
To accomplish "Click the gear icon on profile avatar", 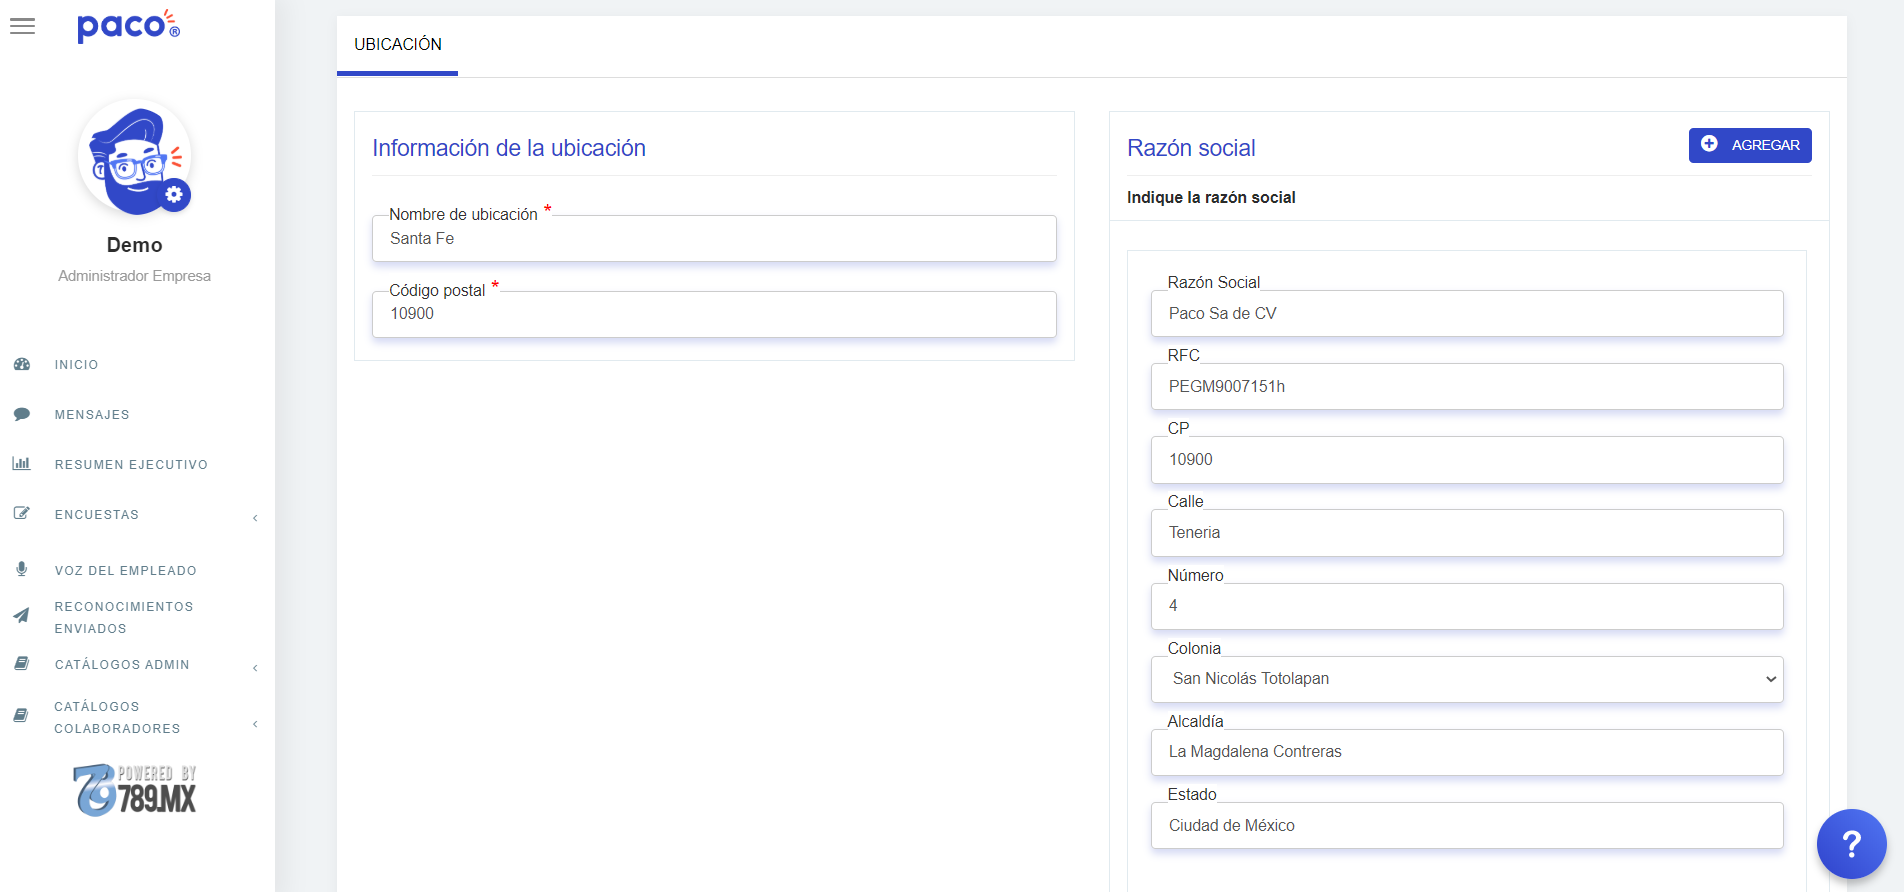I will (174, 194).
